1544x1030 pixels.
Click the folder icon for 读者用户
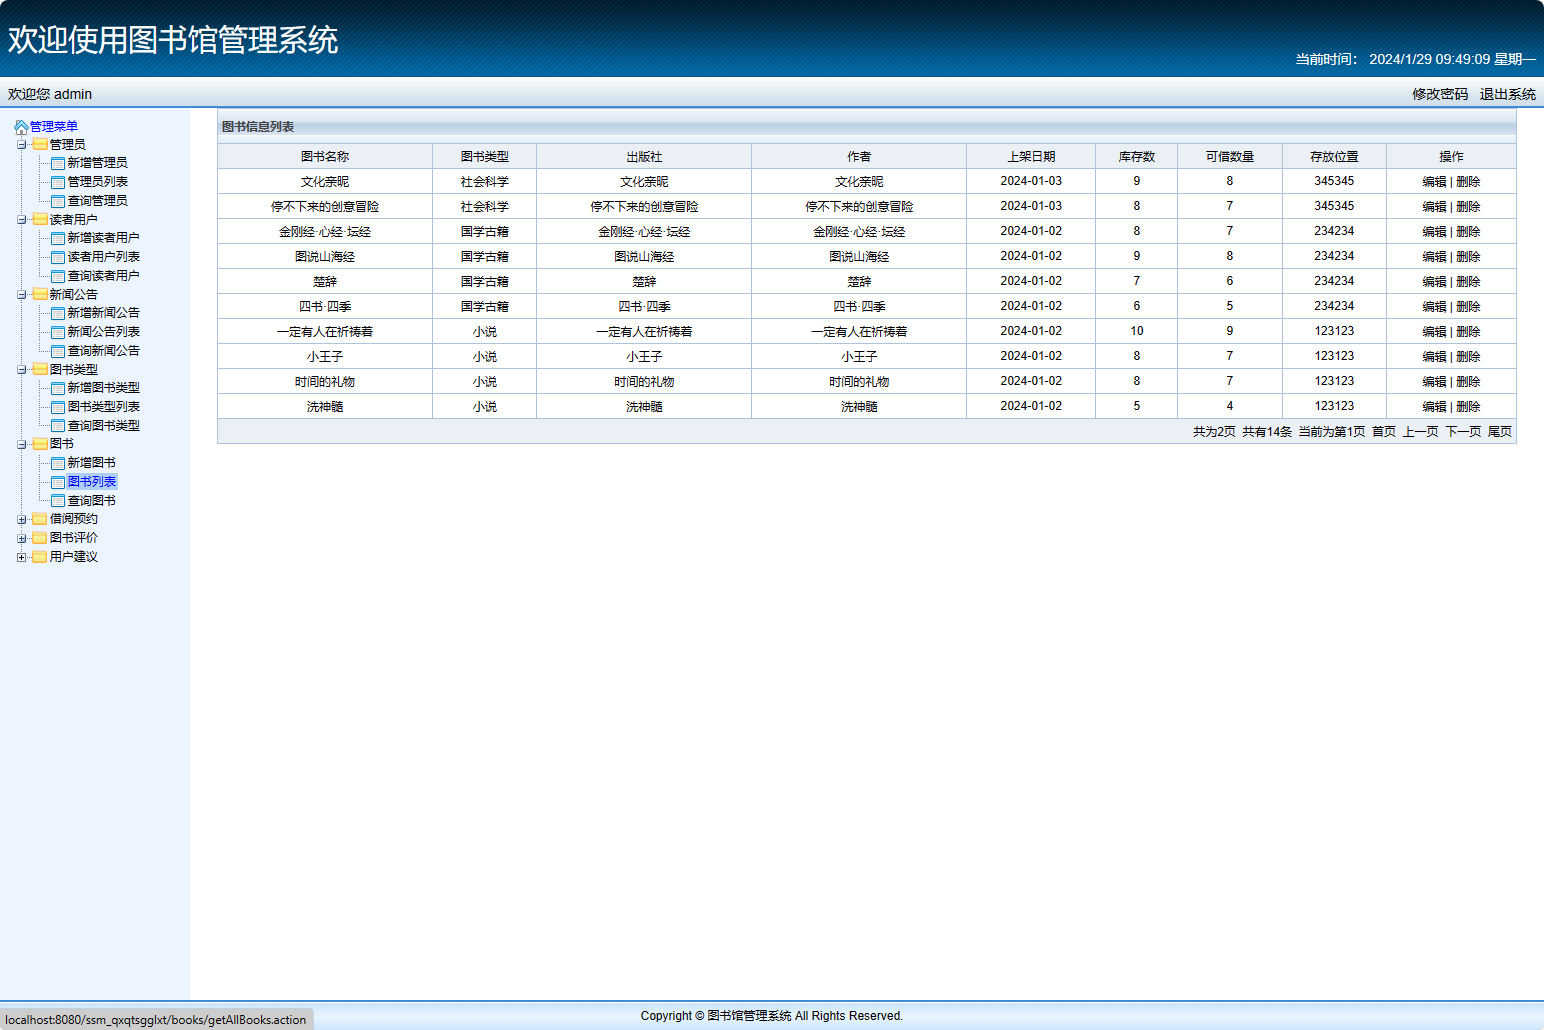[x=40, y=220]
